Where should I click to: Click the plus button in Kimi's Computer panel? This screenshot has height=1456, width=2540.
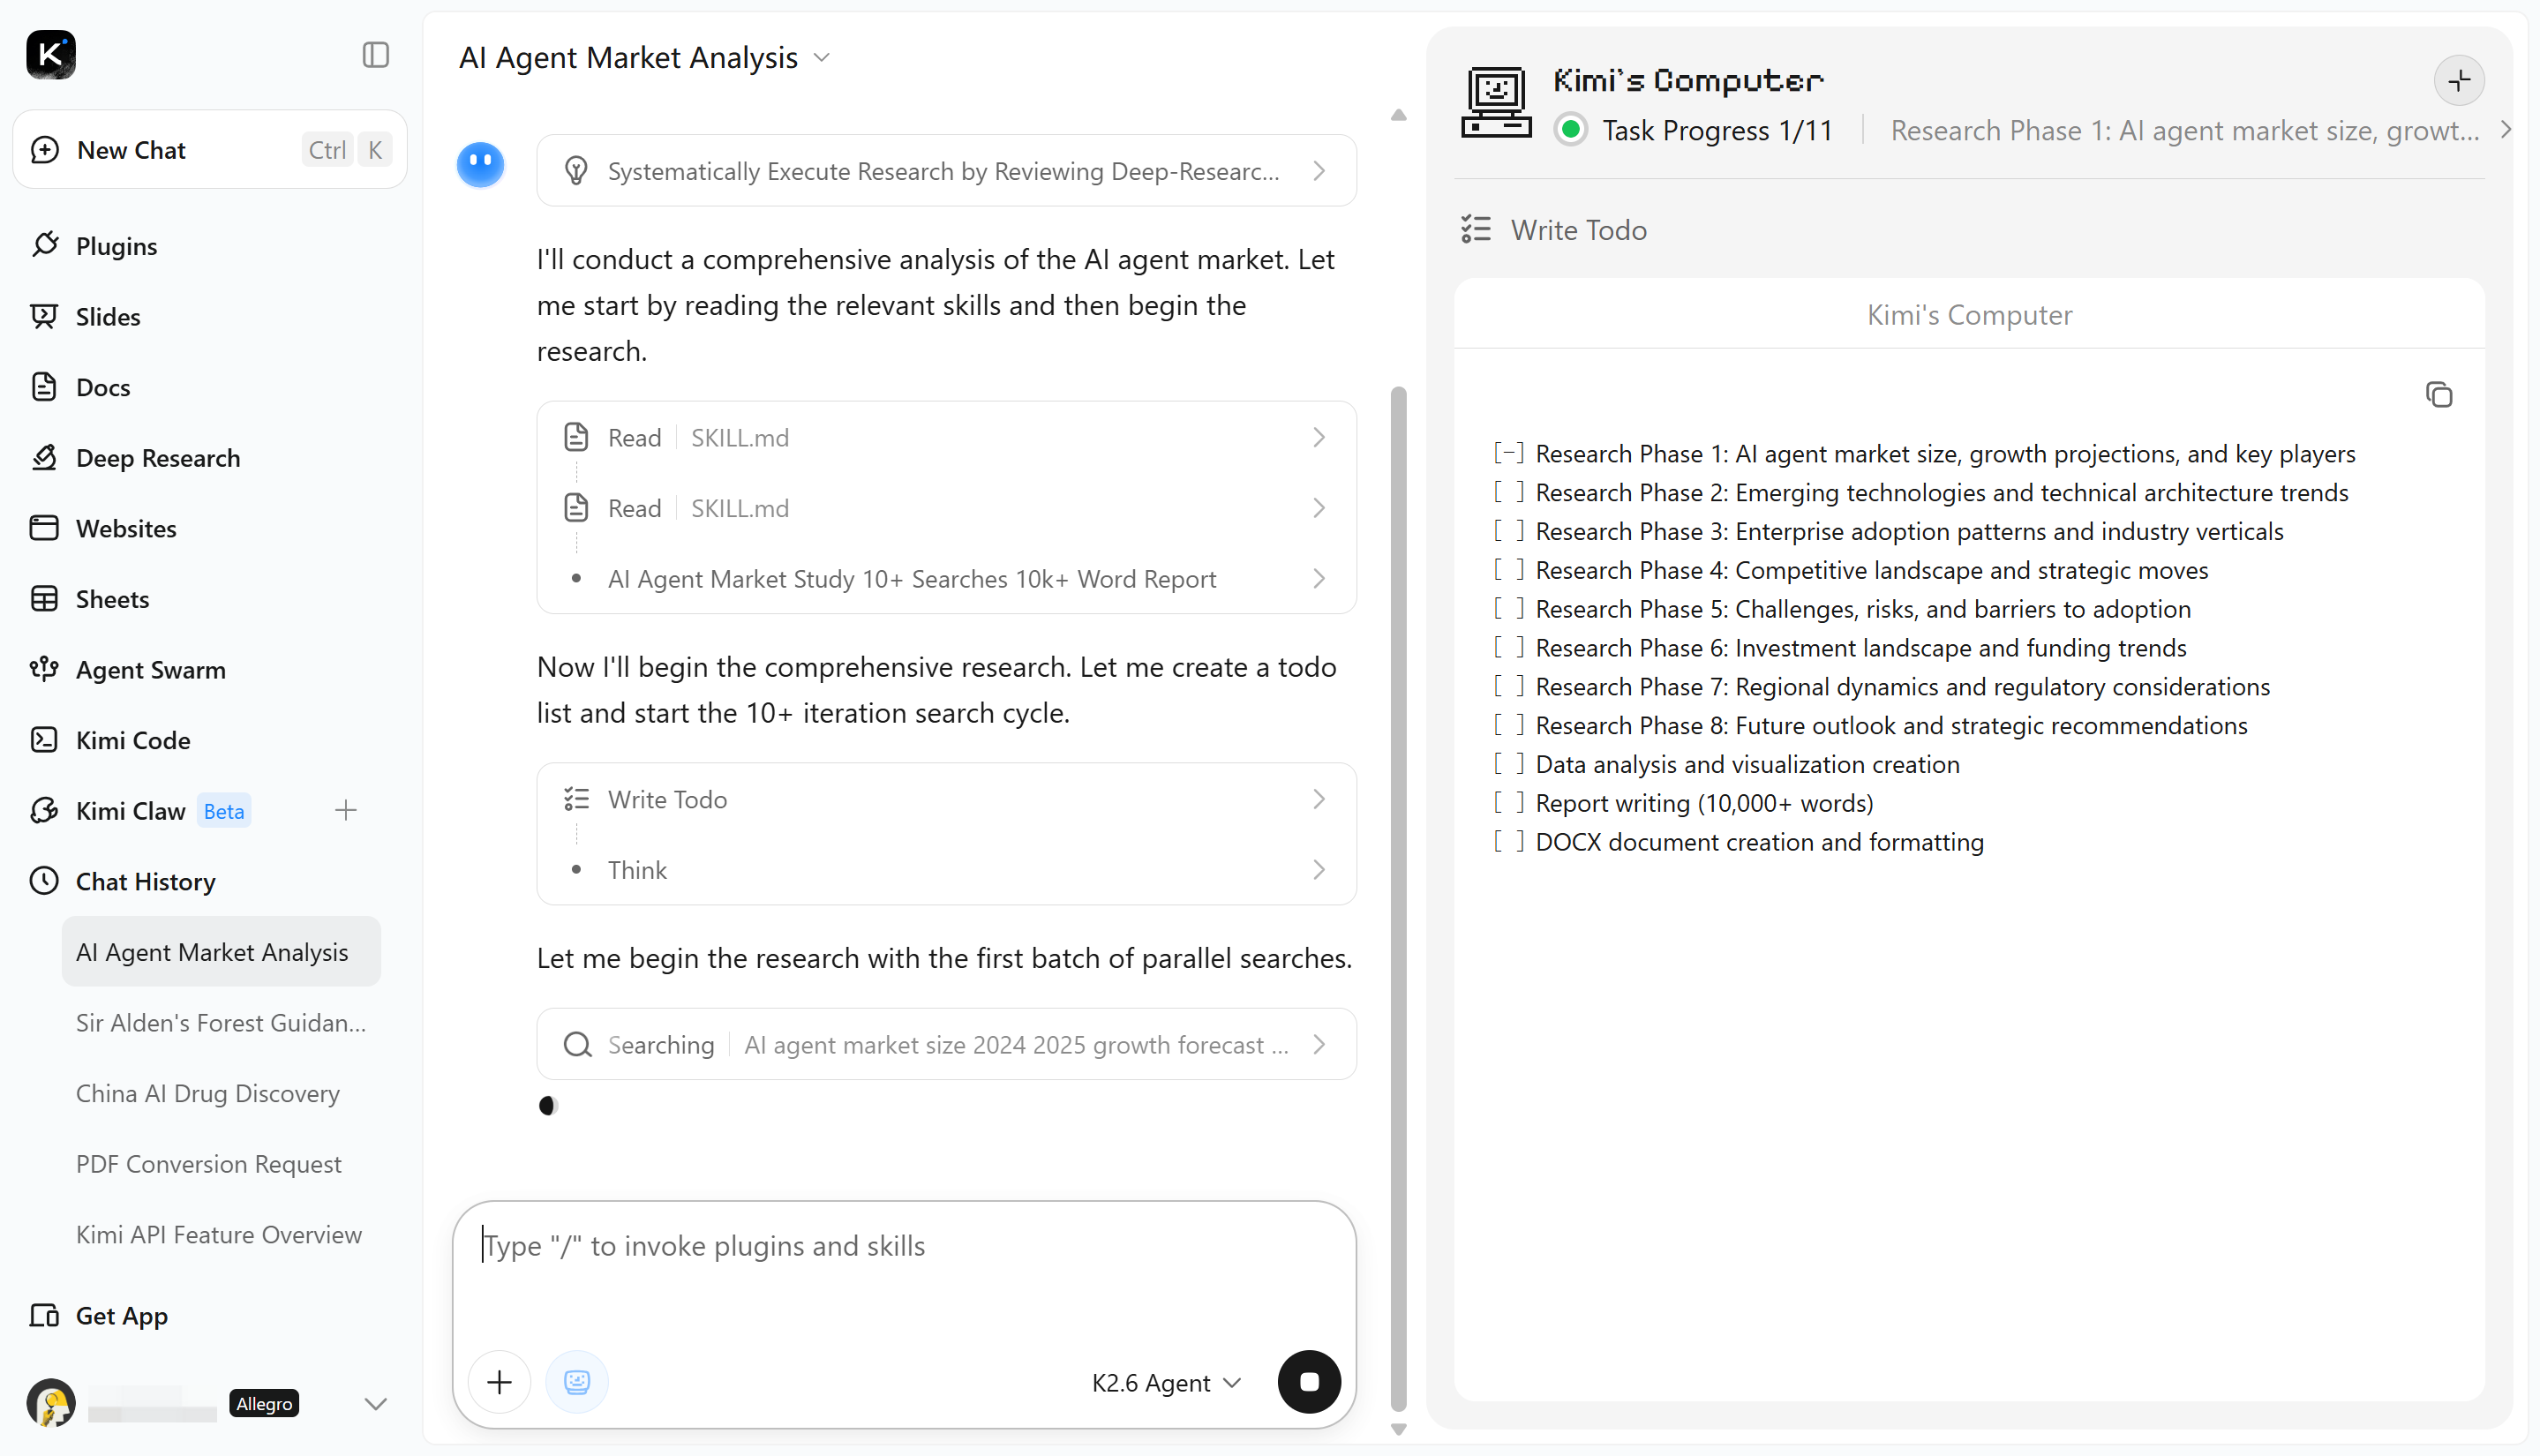click(x=2459, y=80)
